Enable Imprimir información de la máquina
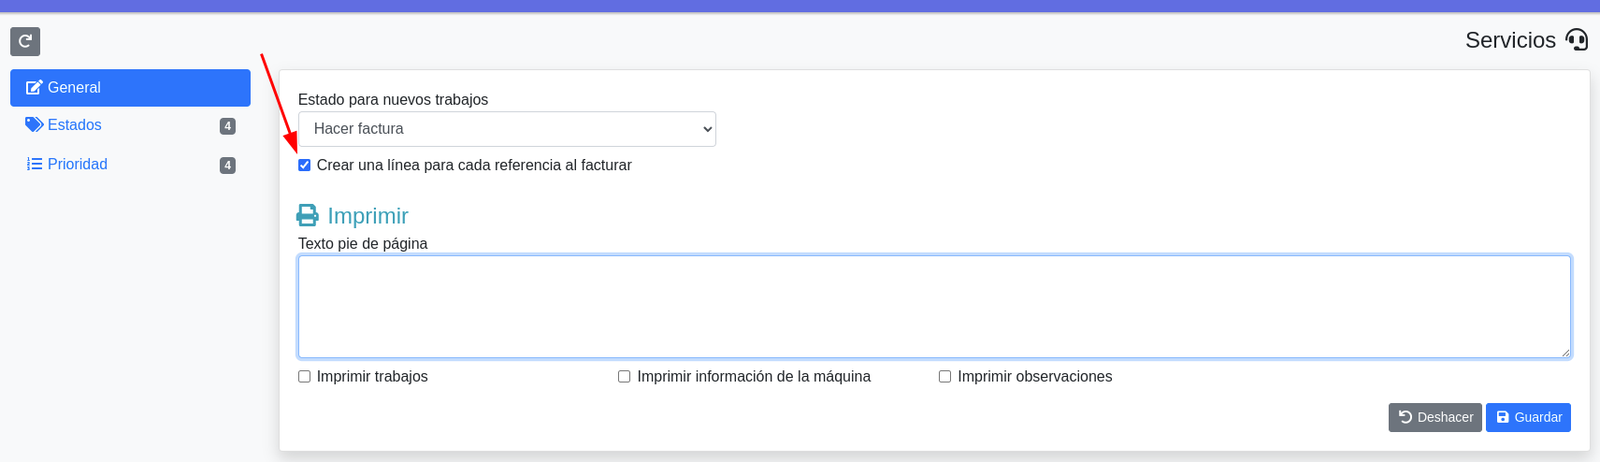The image size is (1600, 462). coord(624,377)
